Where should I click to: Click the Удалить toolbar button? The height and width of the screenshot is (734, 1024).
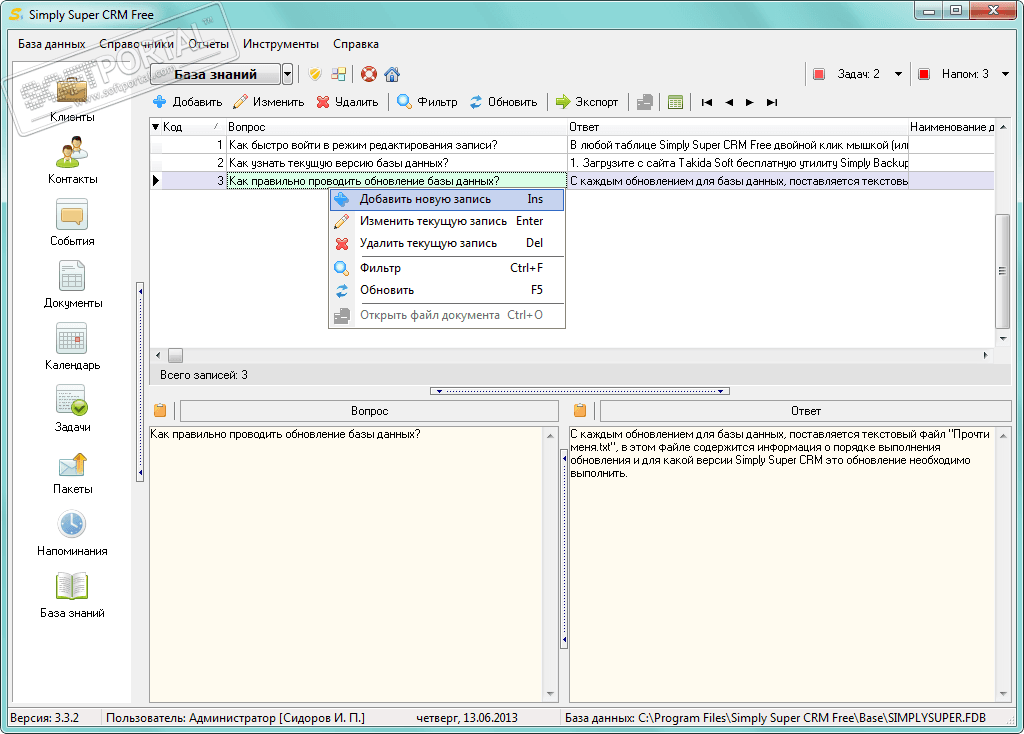[347, 102]
